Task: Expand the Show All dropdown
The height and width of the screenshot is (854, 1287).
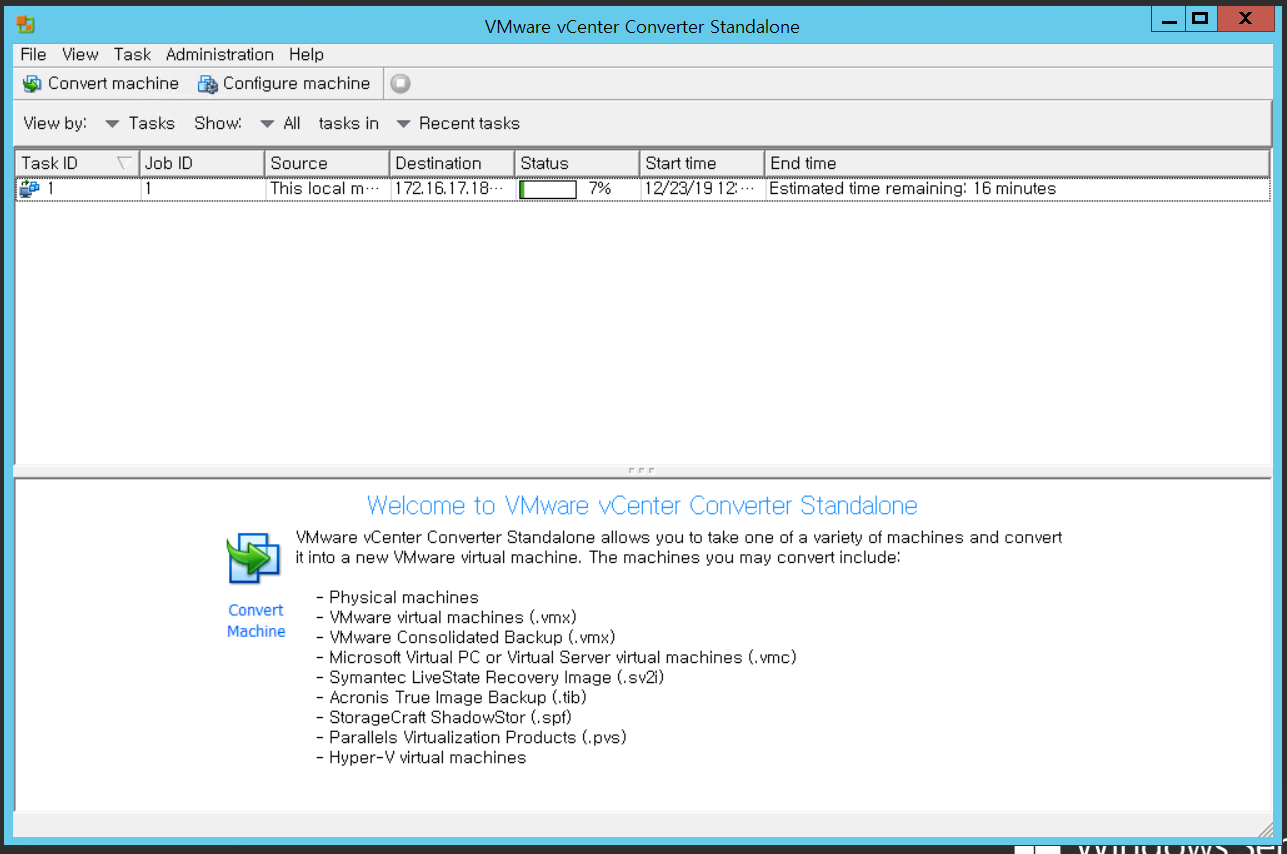Action: click(280, 124)
